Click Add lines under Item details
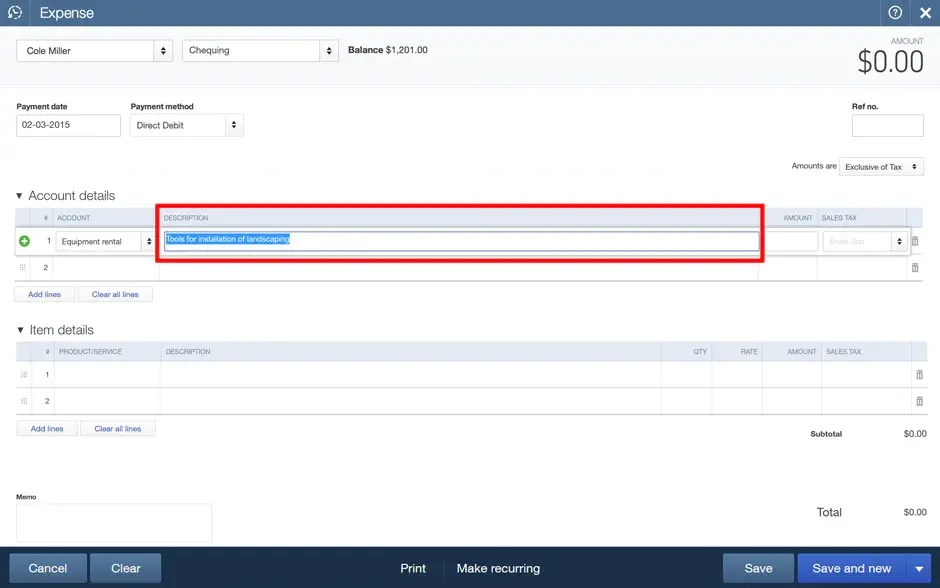 click(x=47, y=429)
